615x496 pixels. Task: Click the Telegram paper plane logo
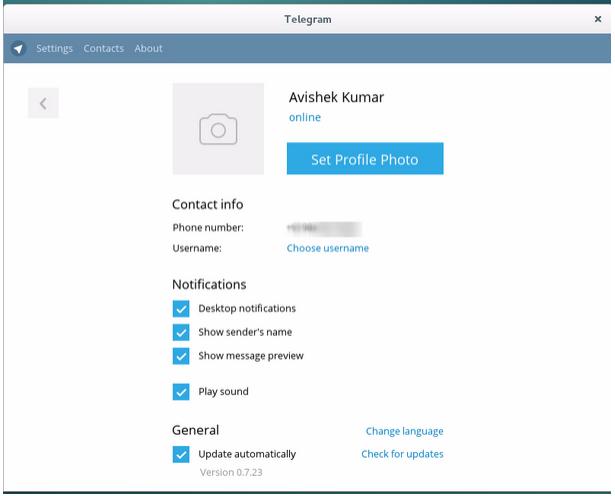tap(18, 48)
